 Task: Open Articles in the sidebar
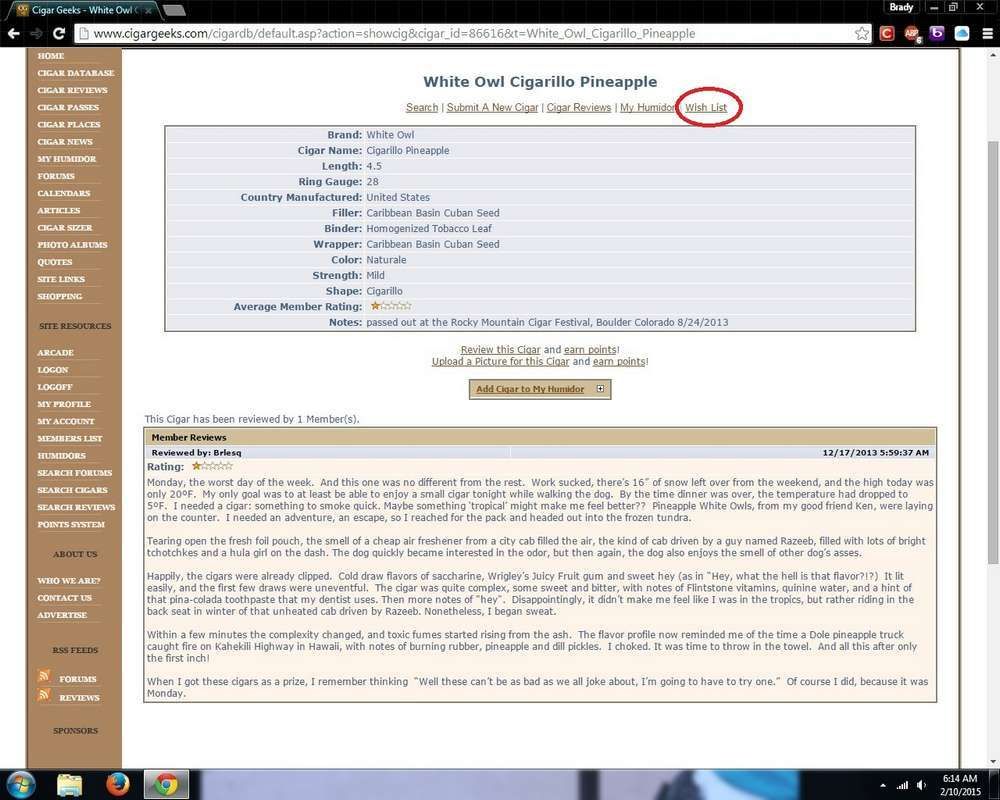[x=59, y=211]
